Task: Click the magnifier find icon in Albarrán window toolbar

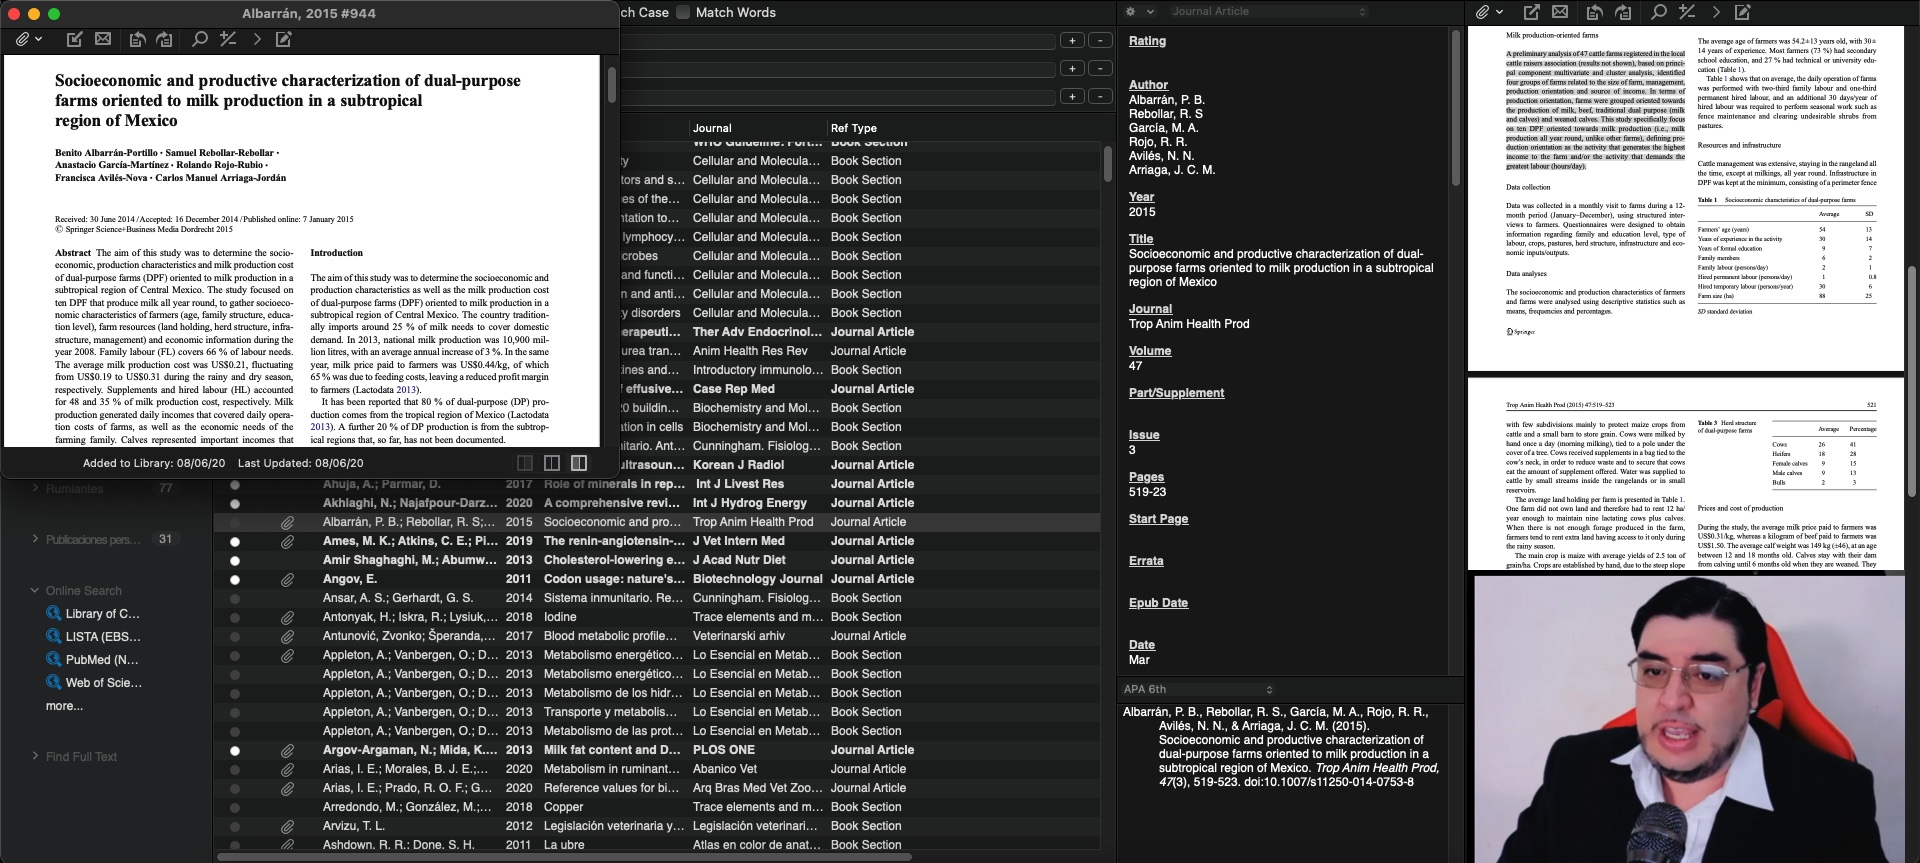Action: tap(200, 39)
